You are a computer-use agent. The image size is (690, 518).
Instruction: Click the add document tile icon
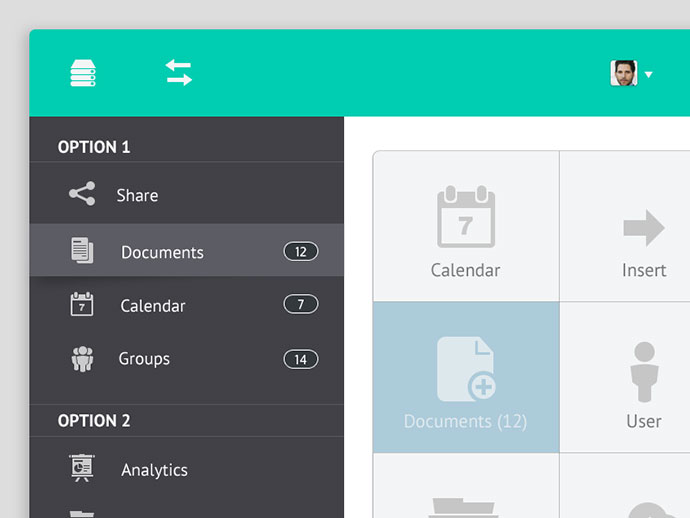[x=466, y=369]
